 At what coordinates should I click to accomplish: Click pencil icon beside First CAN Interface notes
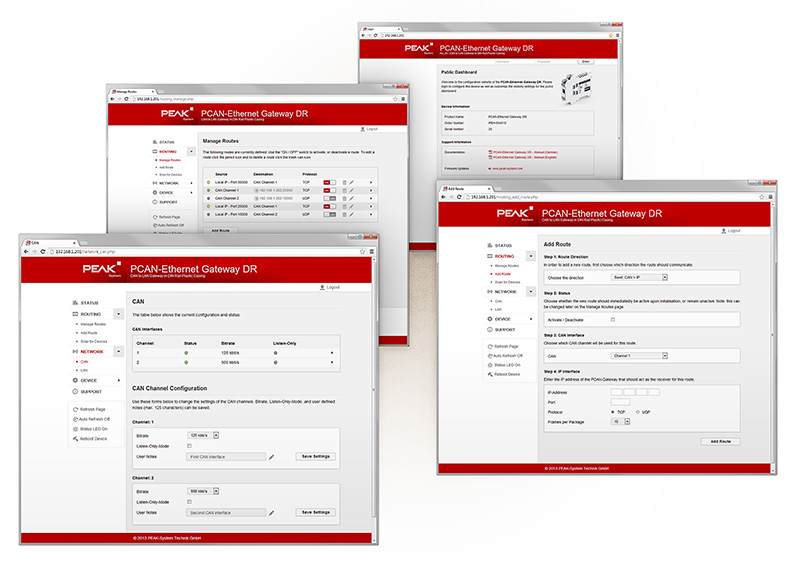(271, 456)
